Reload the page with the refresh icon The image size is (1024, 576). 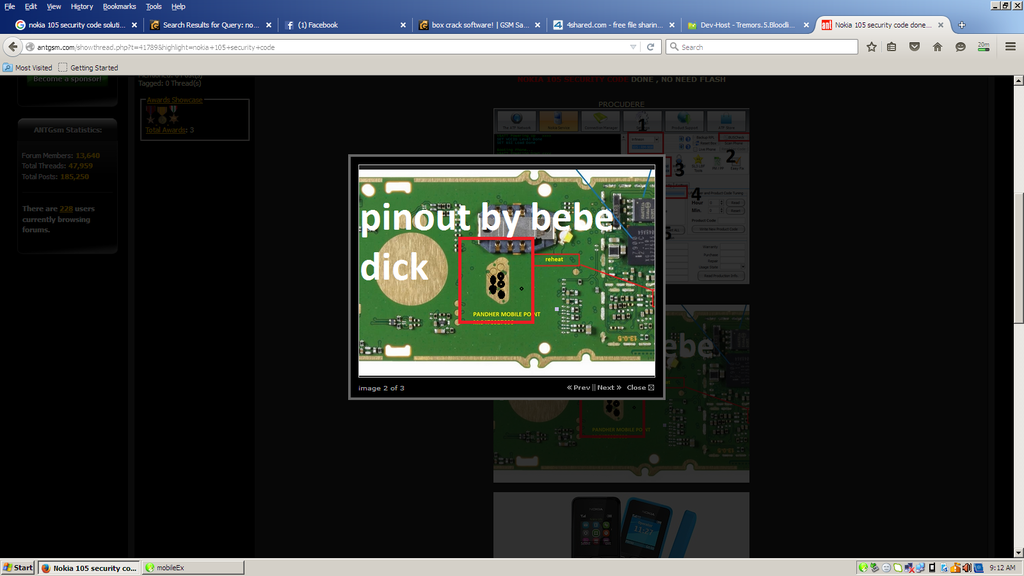[651, 46]
